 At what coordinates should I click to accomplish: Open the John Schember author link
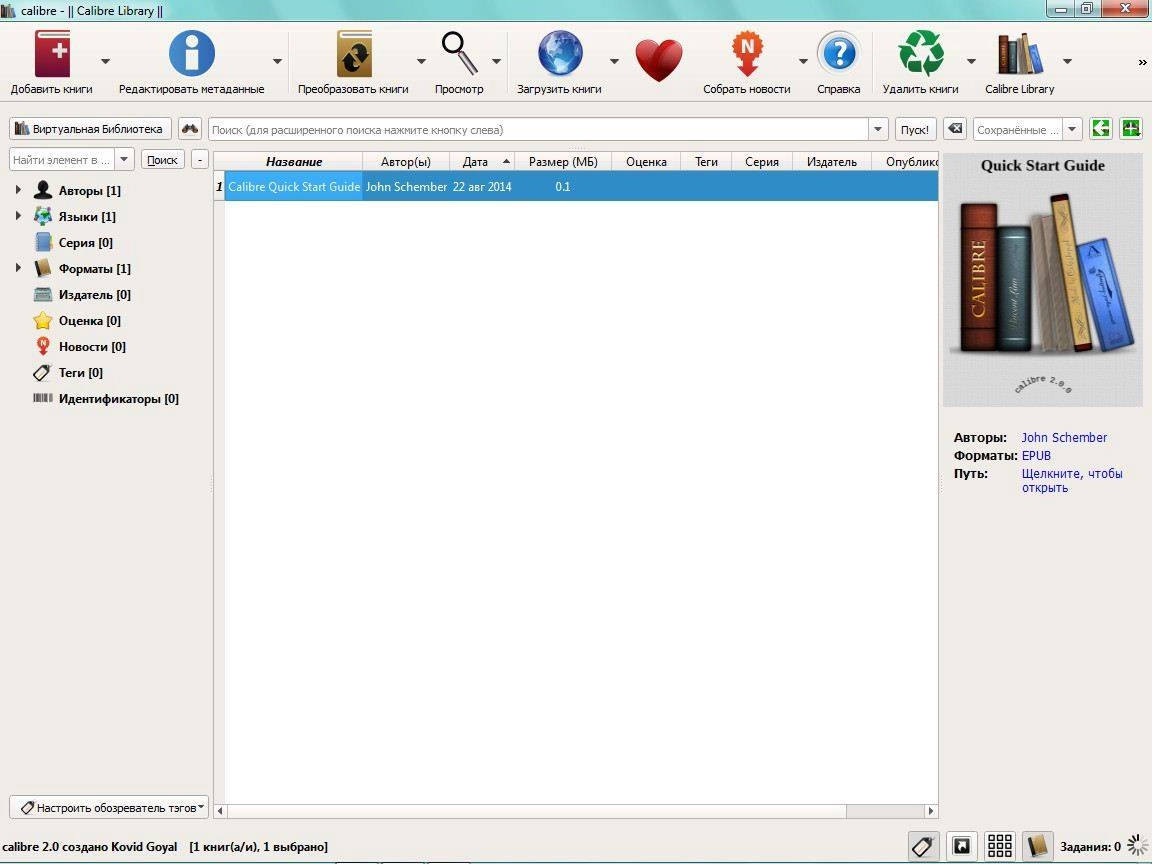[x=1064, y=437]
